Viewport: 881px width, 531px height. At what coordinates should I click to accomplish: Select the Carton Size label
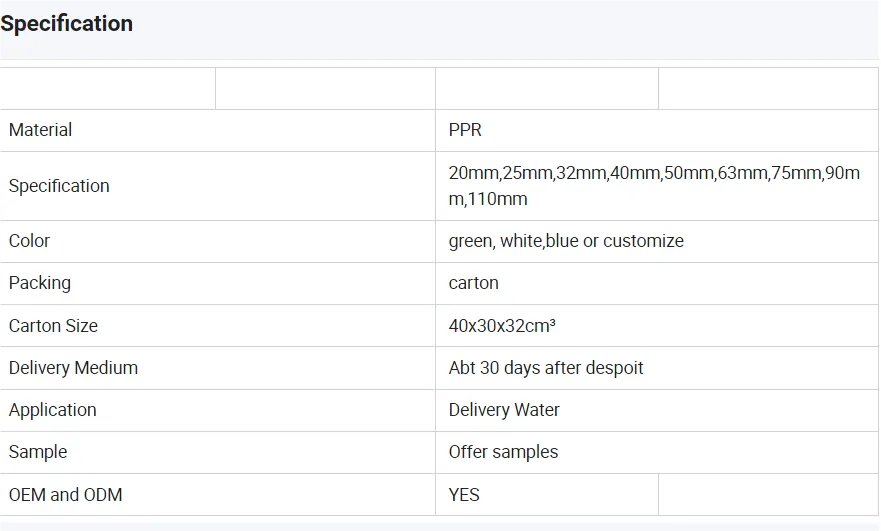53,326
